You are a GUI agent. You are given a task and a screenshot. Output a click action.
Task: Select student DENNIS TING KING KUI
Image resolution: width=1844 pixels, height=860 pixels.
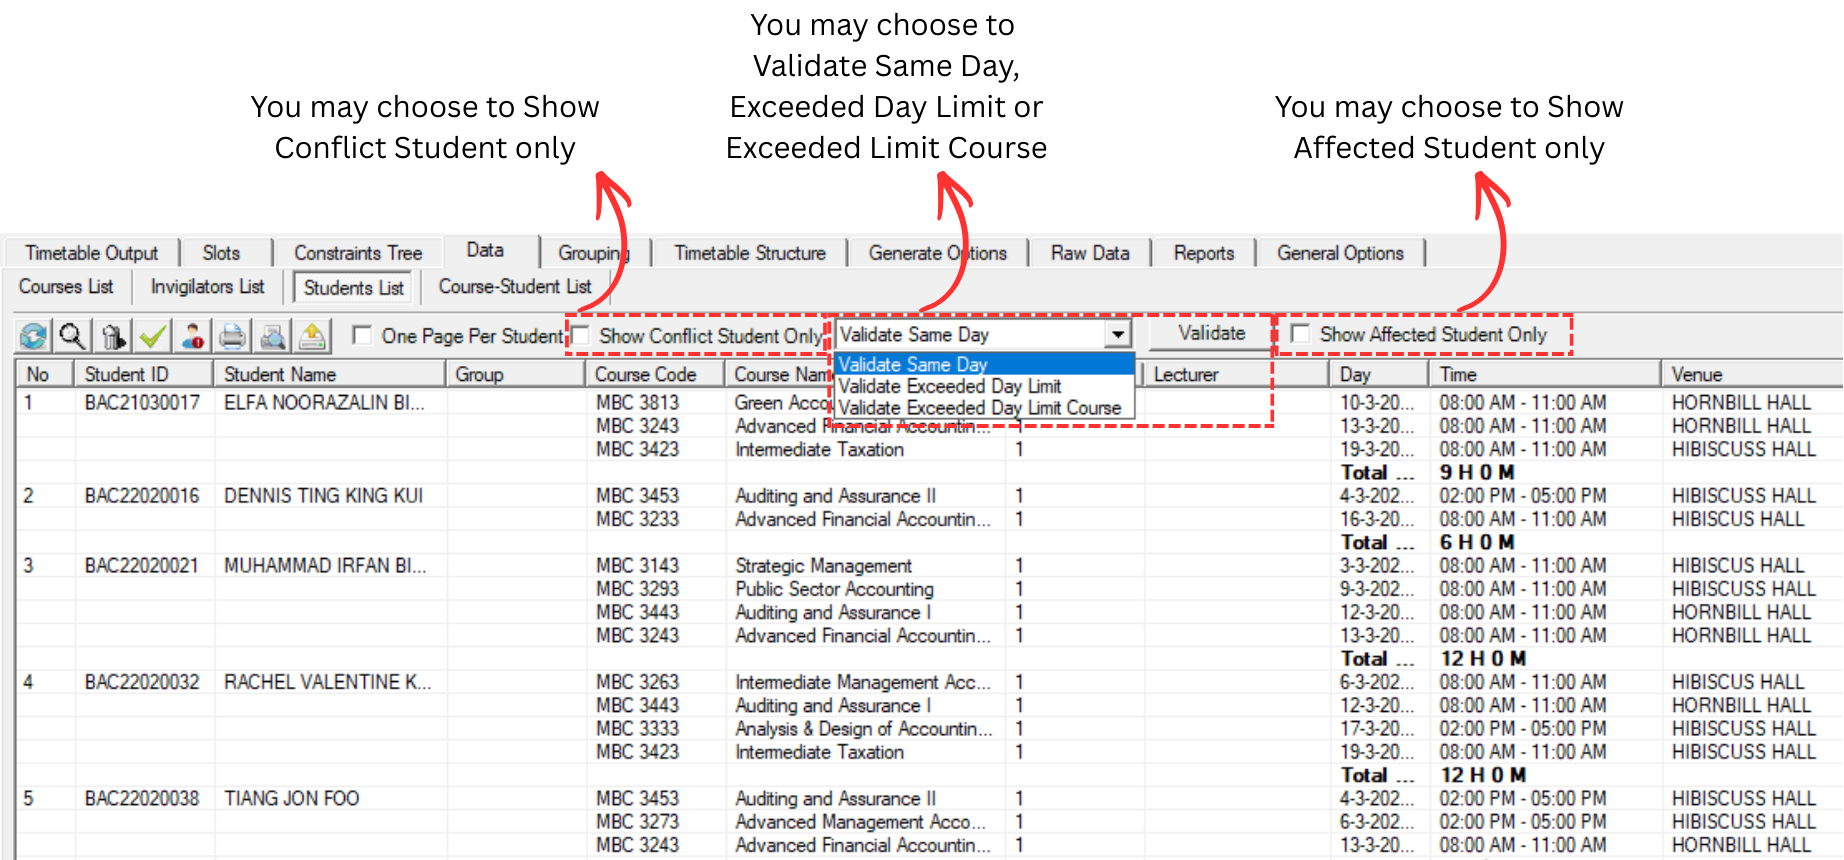(x=323, y=495)
